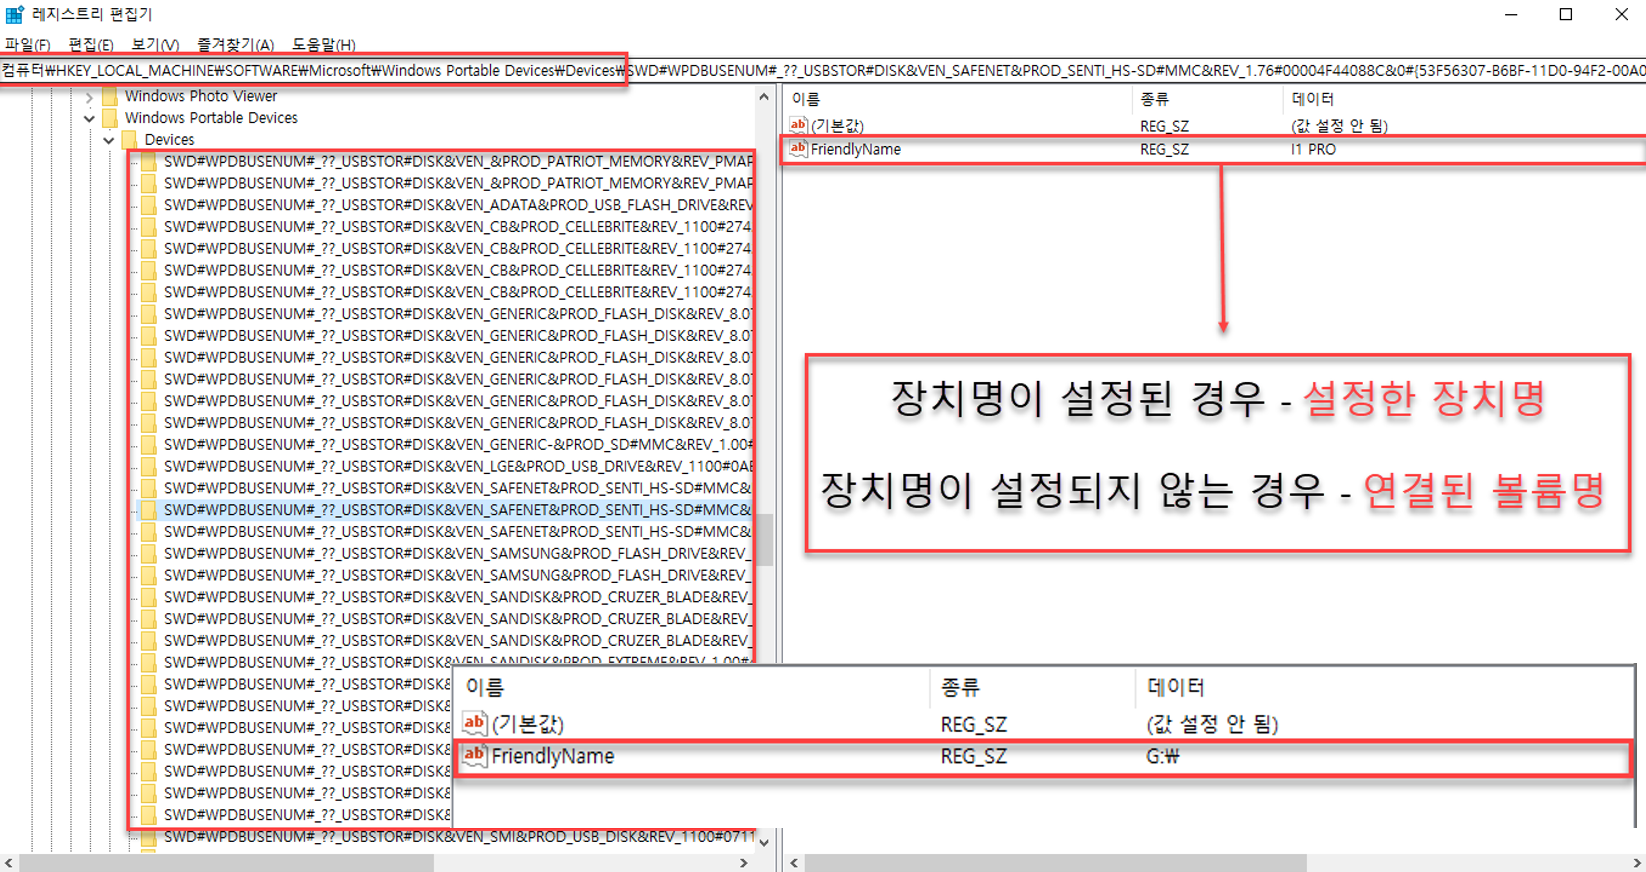Click folder icon of the ADATA USB_FLASH_DRIVE key
The image size is (1646, 872).
point(149,205)
